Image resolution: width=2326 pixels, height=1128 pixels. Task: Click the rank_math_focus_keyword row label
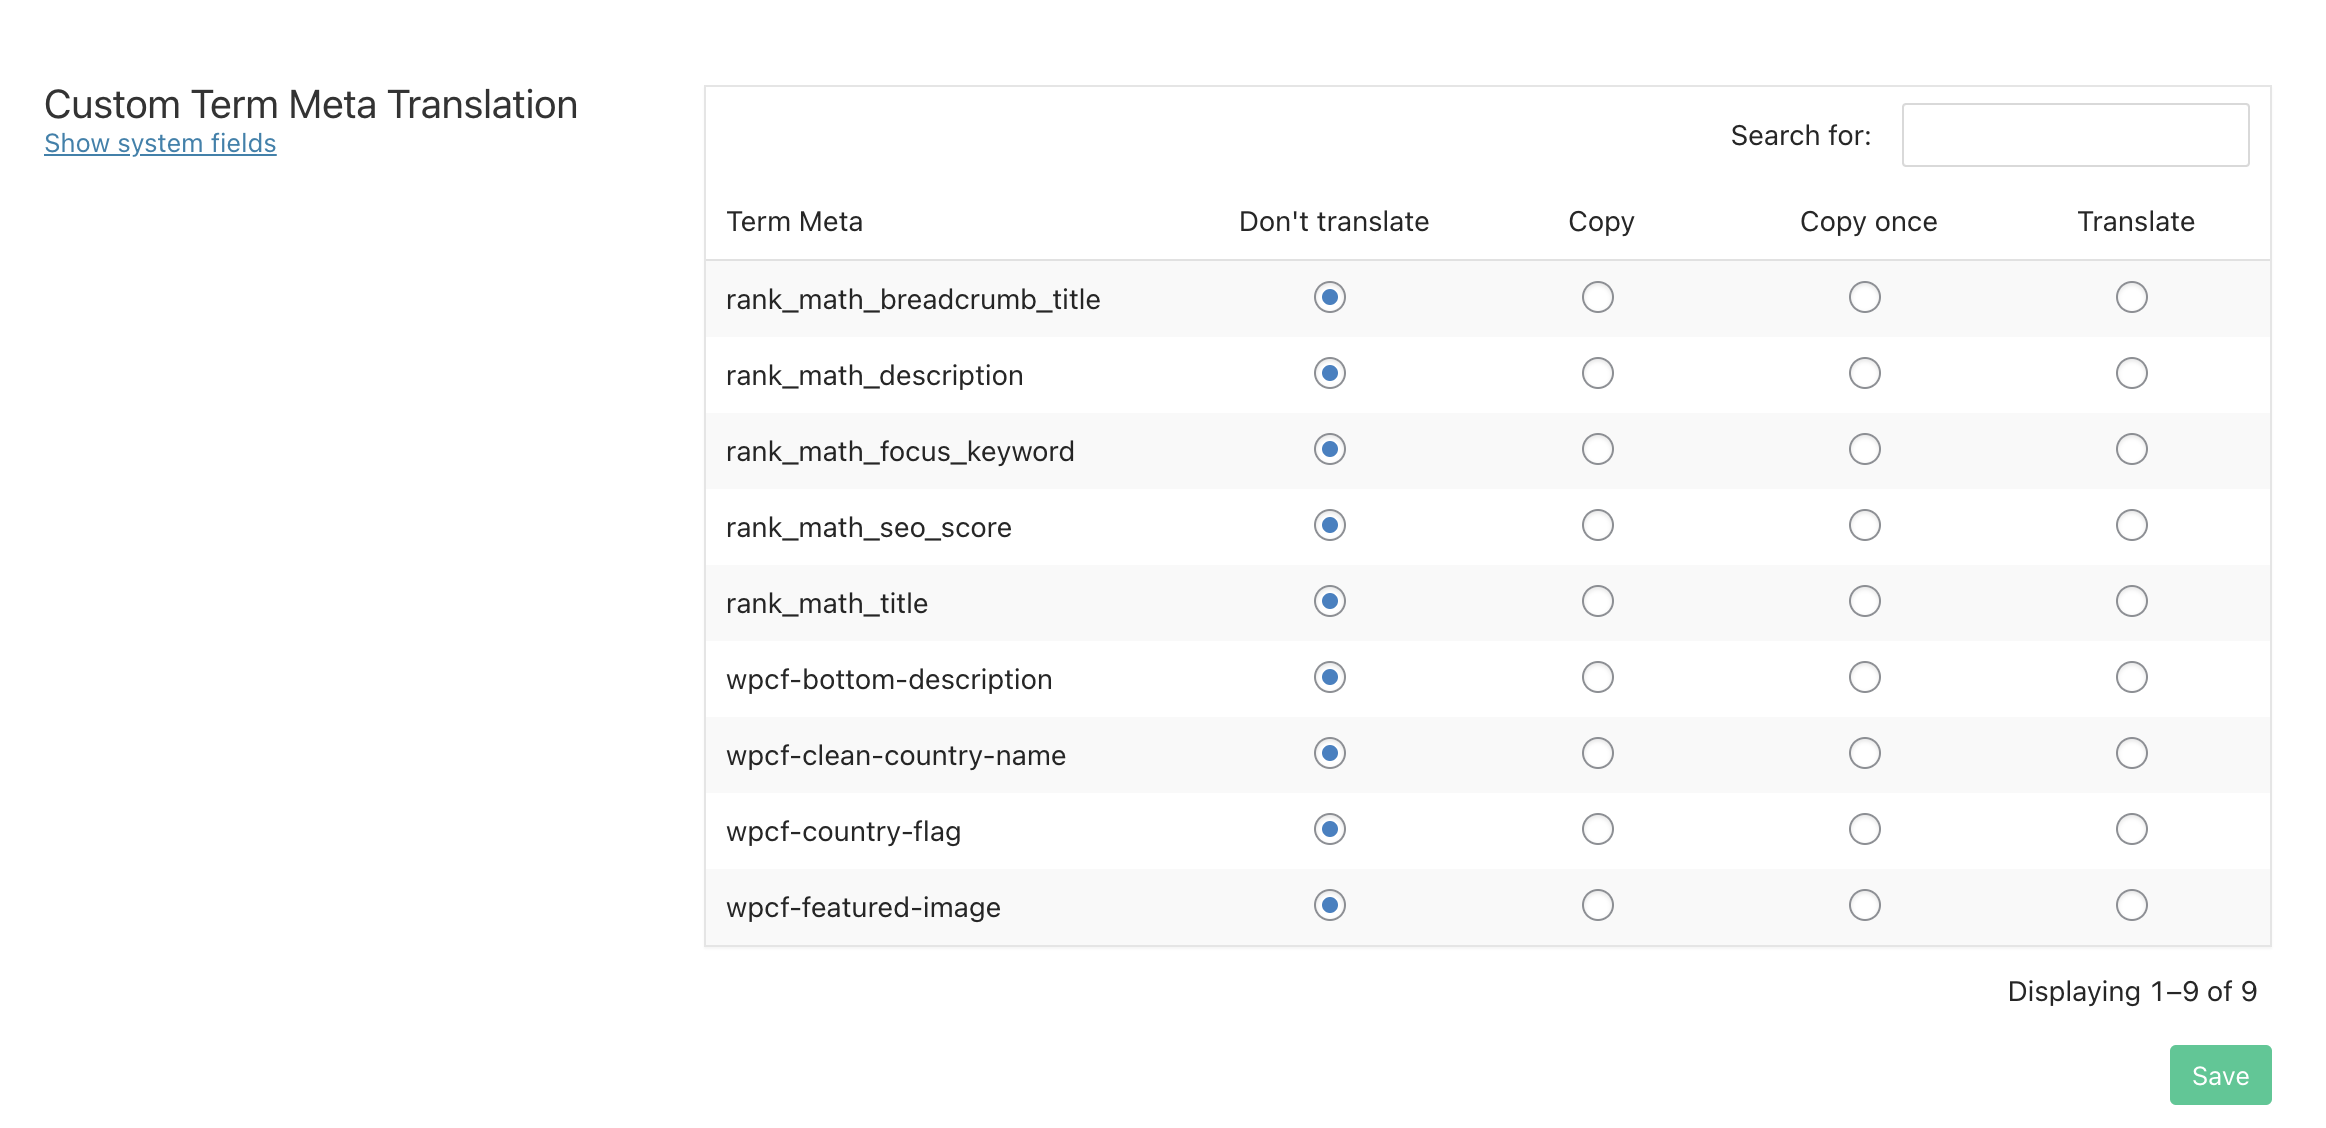[x=900, y=451]
